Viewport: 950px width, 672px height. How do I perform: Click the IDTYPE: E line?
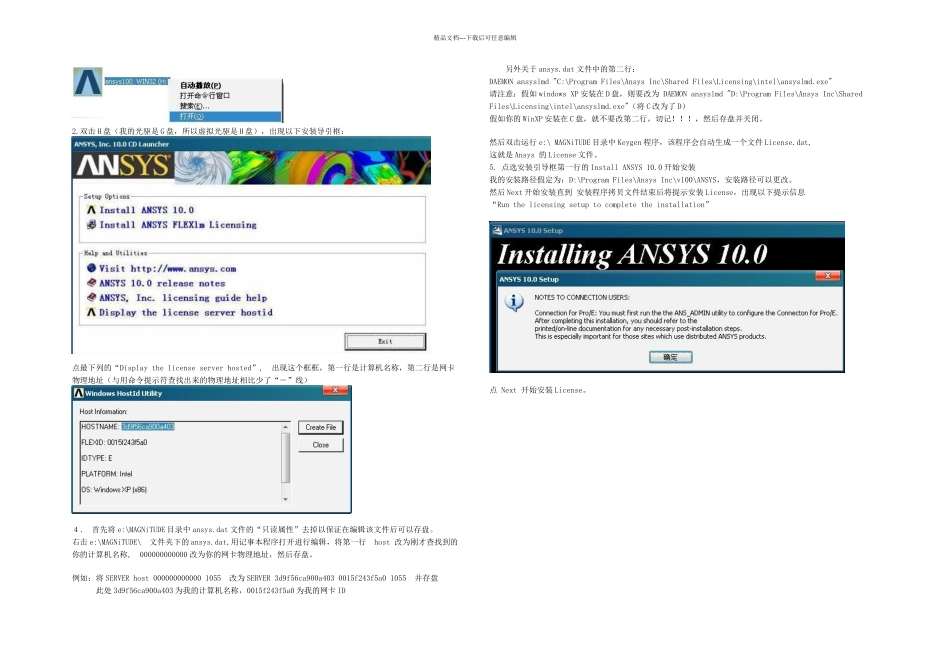pyautogui.click(x=97, y=458)
